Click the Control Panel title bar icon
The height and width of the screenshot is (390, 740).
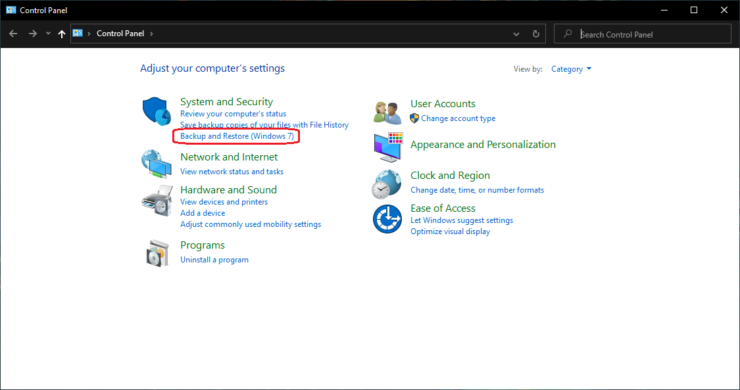click(11, 10)
